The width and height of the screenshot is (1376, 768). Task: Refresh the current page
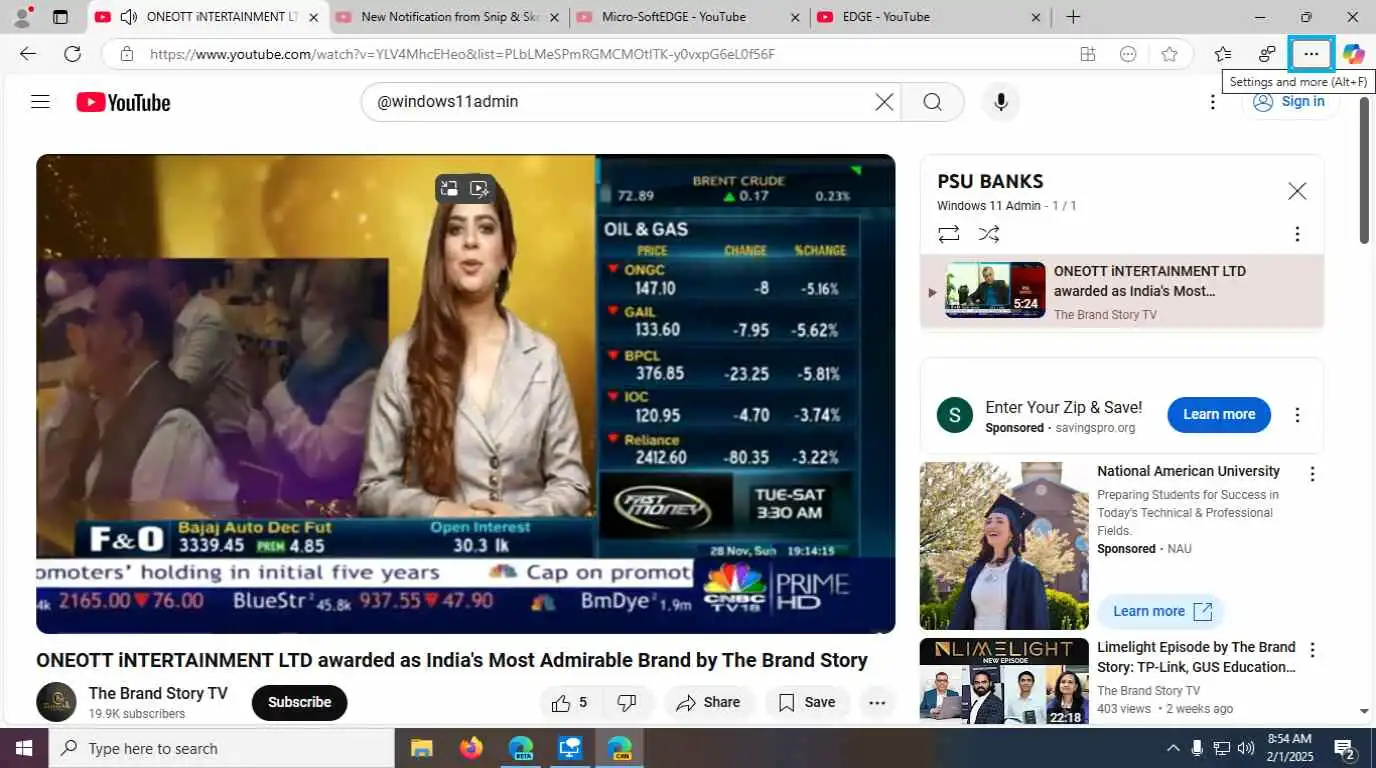tap(72, 54)
